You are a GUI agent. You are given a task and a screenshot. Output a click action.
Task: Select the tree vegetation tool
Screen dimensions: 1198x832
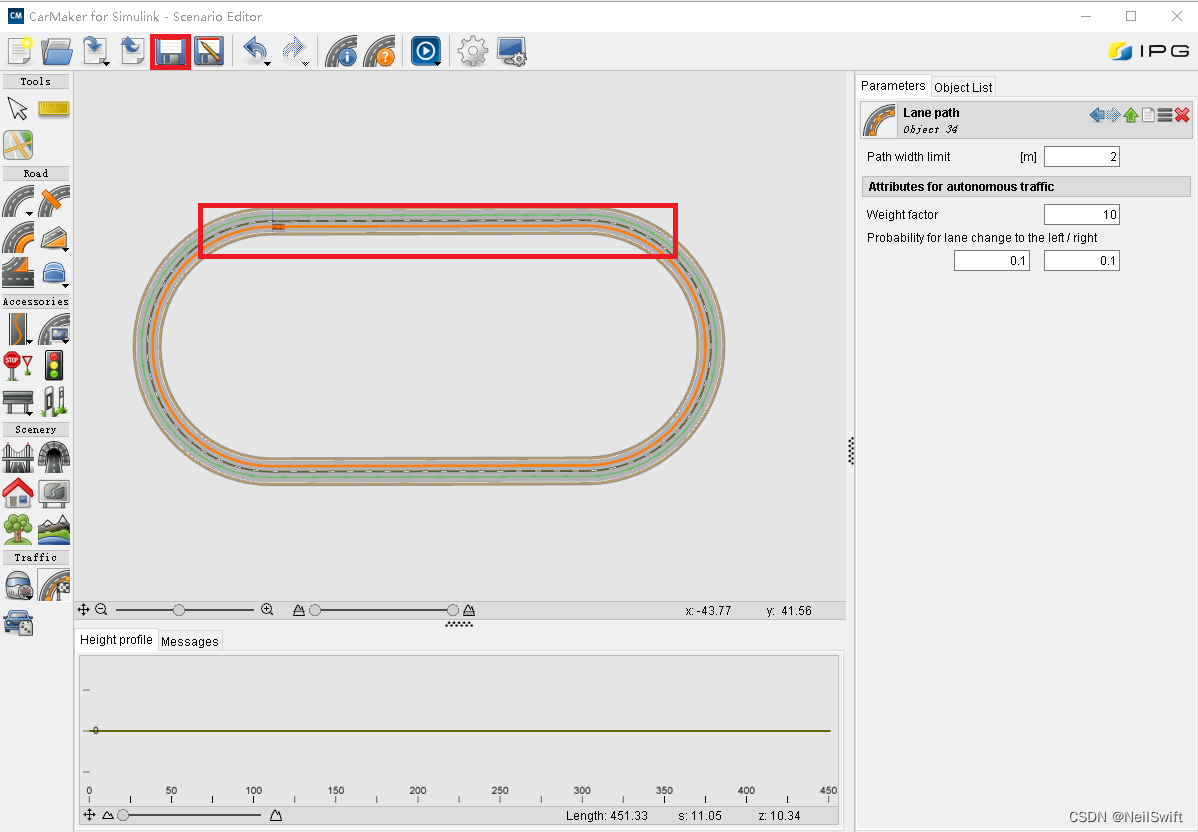pyautogui.click(x=18, y=529)
